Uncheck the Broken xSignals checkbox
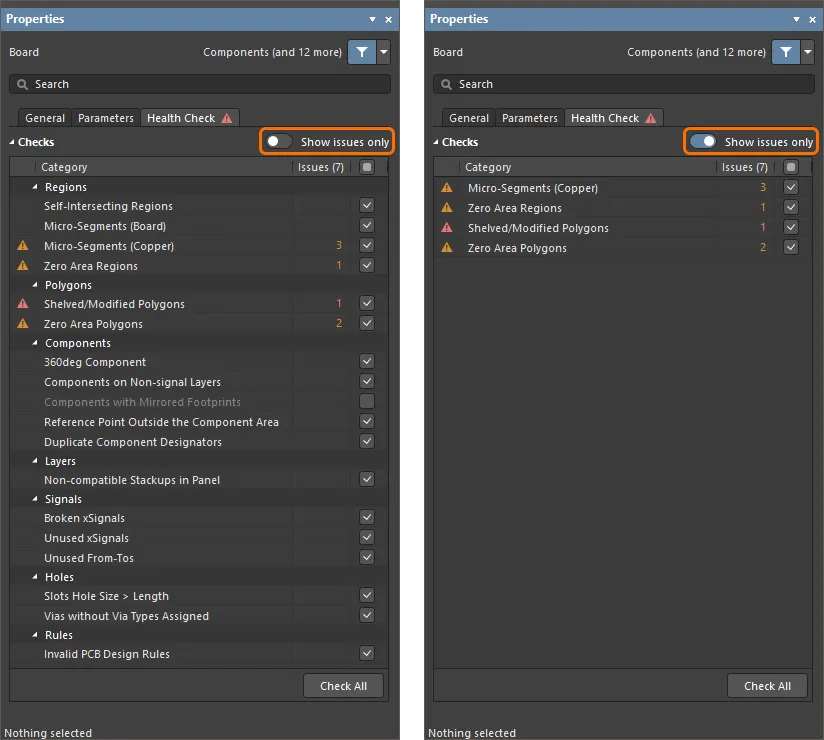Image resolution: width=824 pixels, height=740 pixels. coord(367,518)
